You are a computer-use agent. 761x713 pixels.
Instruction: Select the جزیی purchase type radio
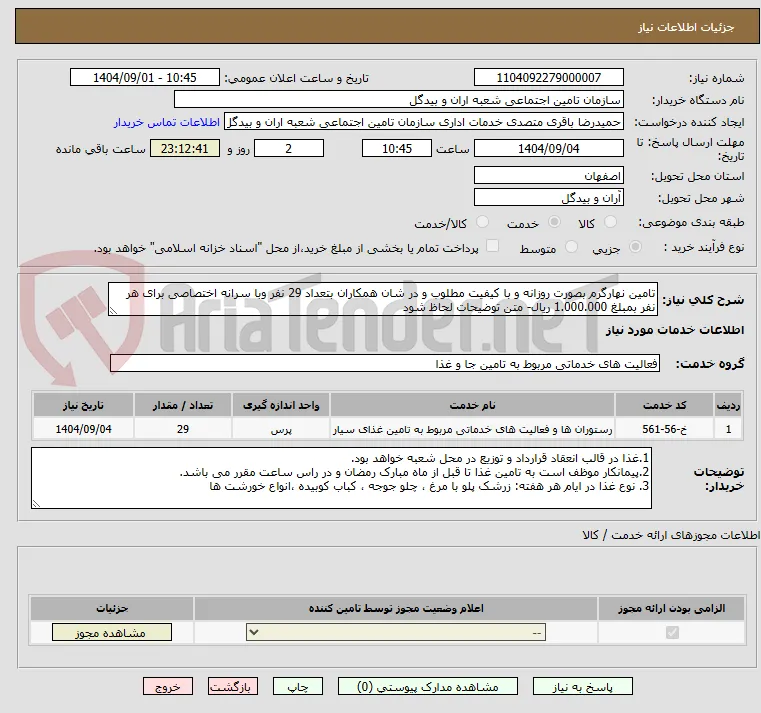pyautogui.click(x=635, y=247)
